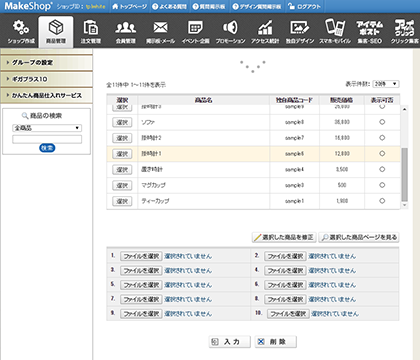420x360 pixels.
Task: Open 質問掲示板 in top bar
Action: pos(209,6)
